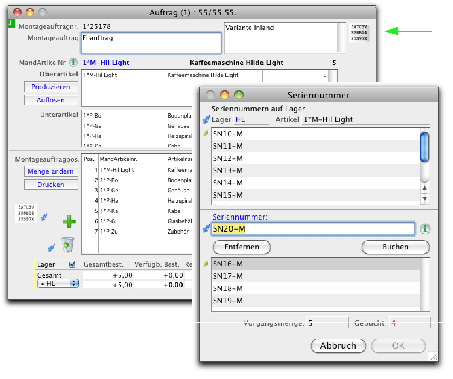453x379 pixels.
Task: Click the scrollbar of the Oberartikel list
Action: (332, 76)
